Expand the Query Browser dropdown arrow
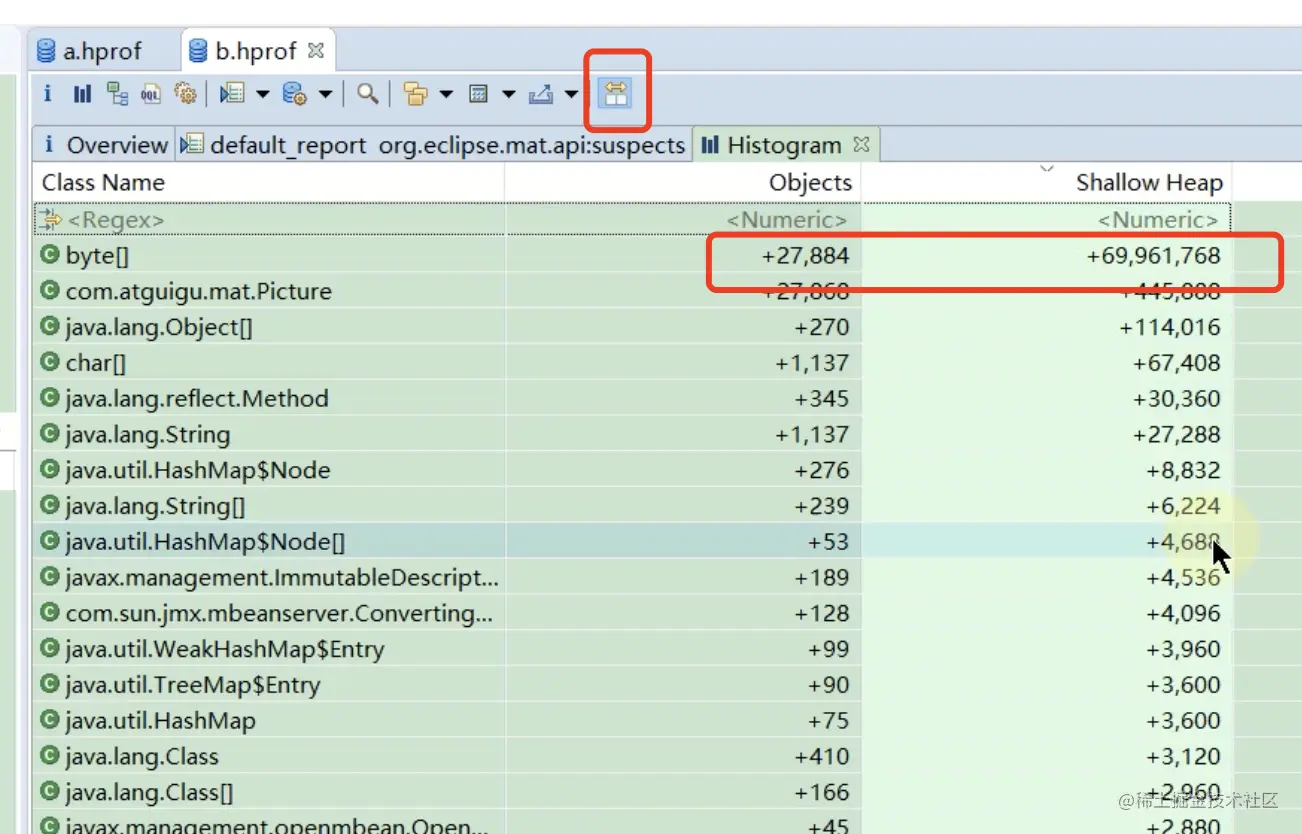Image resolution: width=1302 pixels, height=834 pixels. 325,94
